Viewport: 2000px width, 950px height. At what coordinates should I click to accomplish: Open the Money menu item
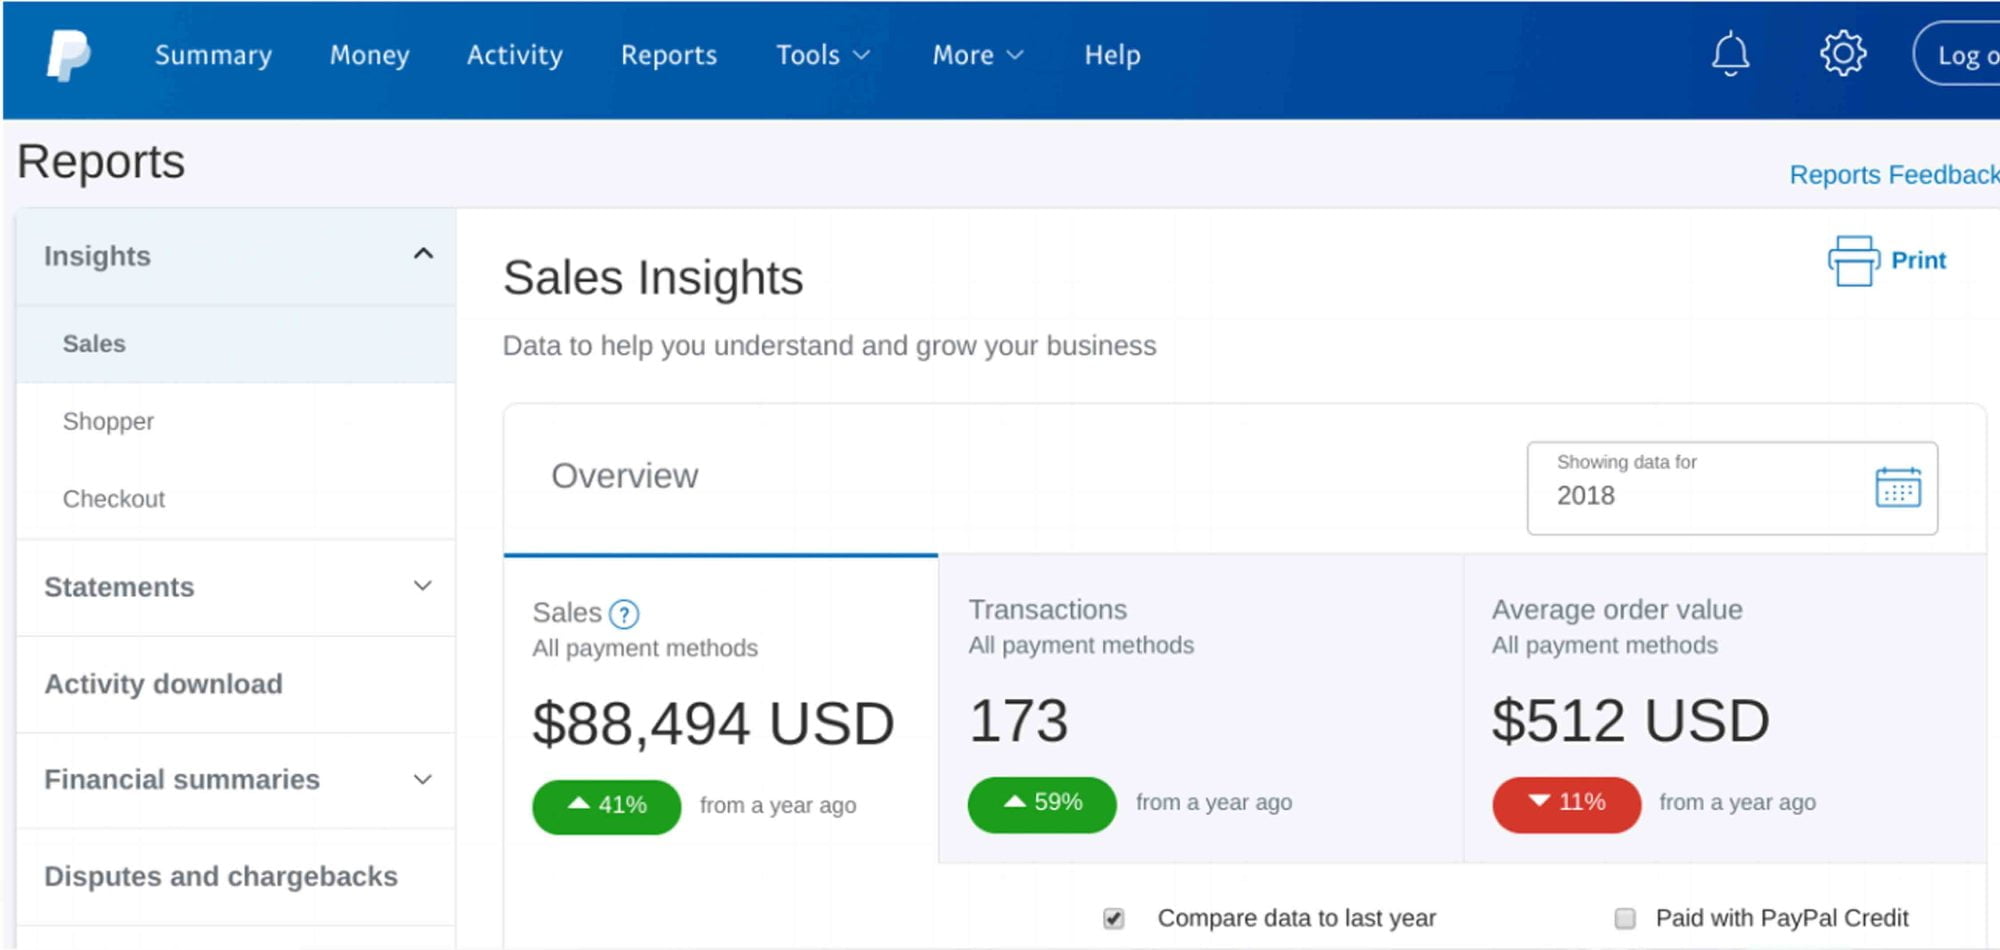click(370, 55)
